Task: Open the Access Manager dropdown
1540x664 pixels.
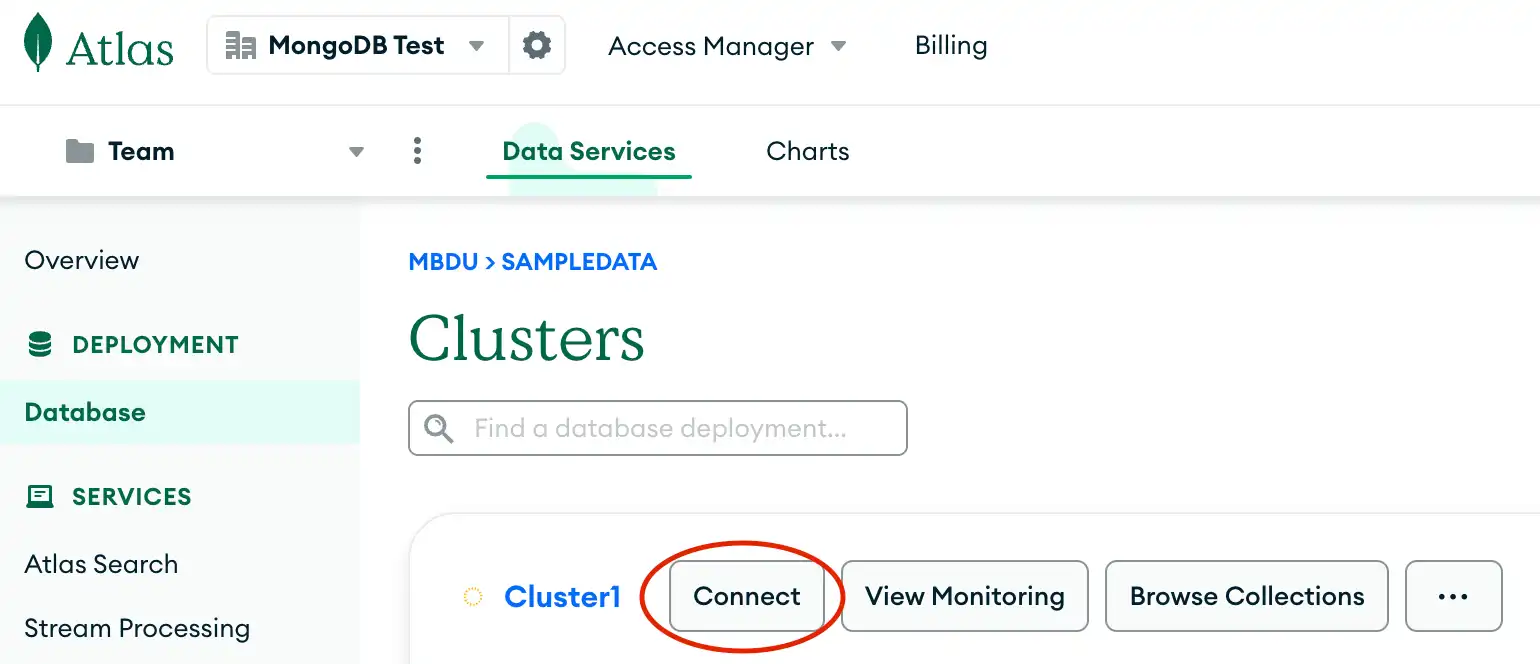Action: tap(838, 45)
